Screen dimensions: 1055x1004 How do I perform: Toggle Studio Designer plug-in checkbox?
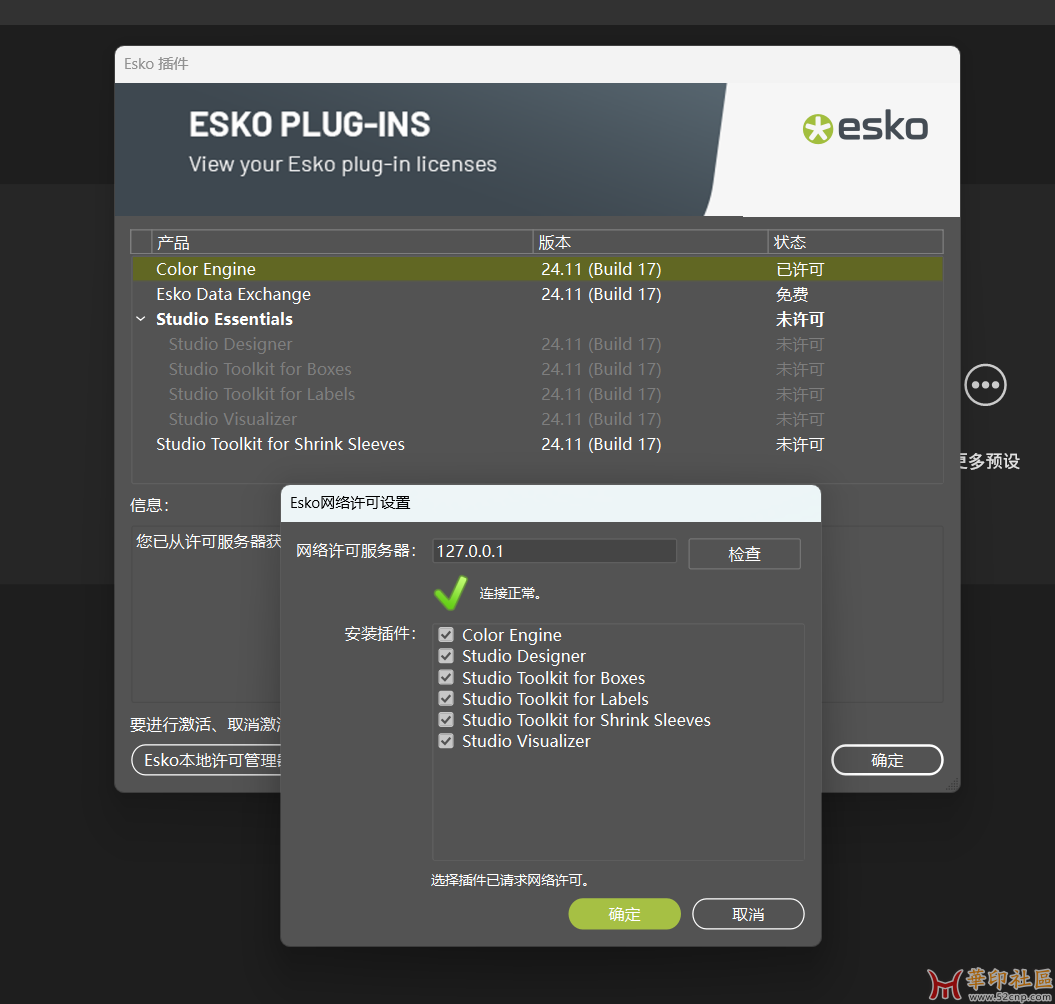pyautogui.click(x=445, y=655)
